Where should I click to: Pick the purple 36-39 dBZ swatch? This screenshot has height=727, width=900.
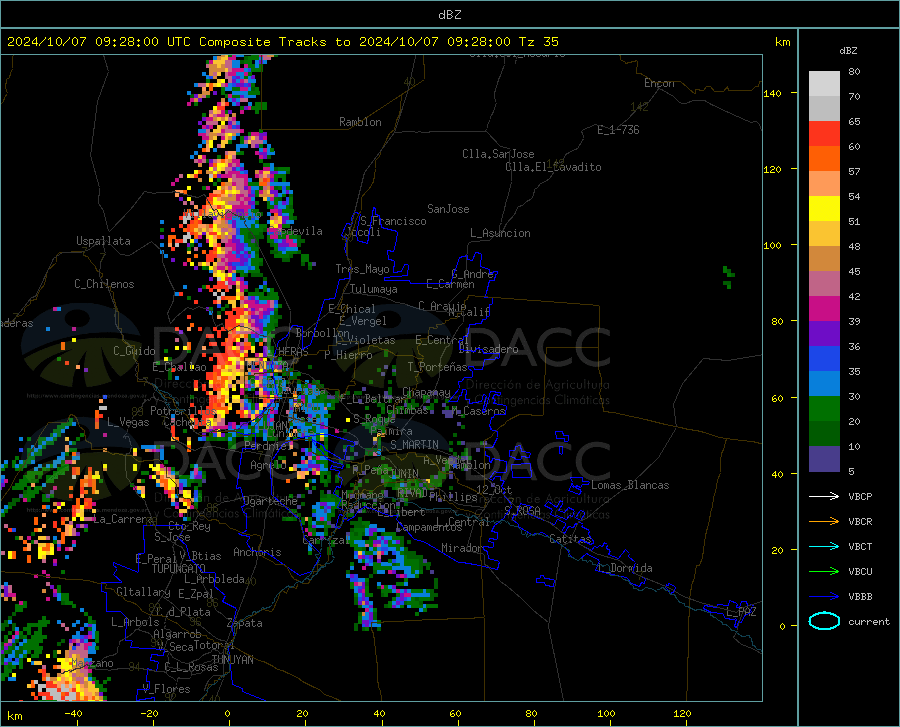pos(824,334)
